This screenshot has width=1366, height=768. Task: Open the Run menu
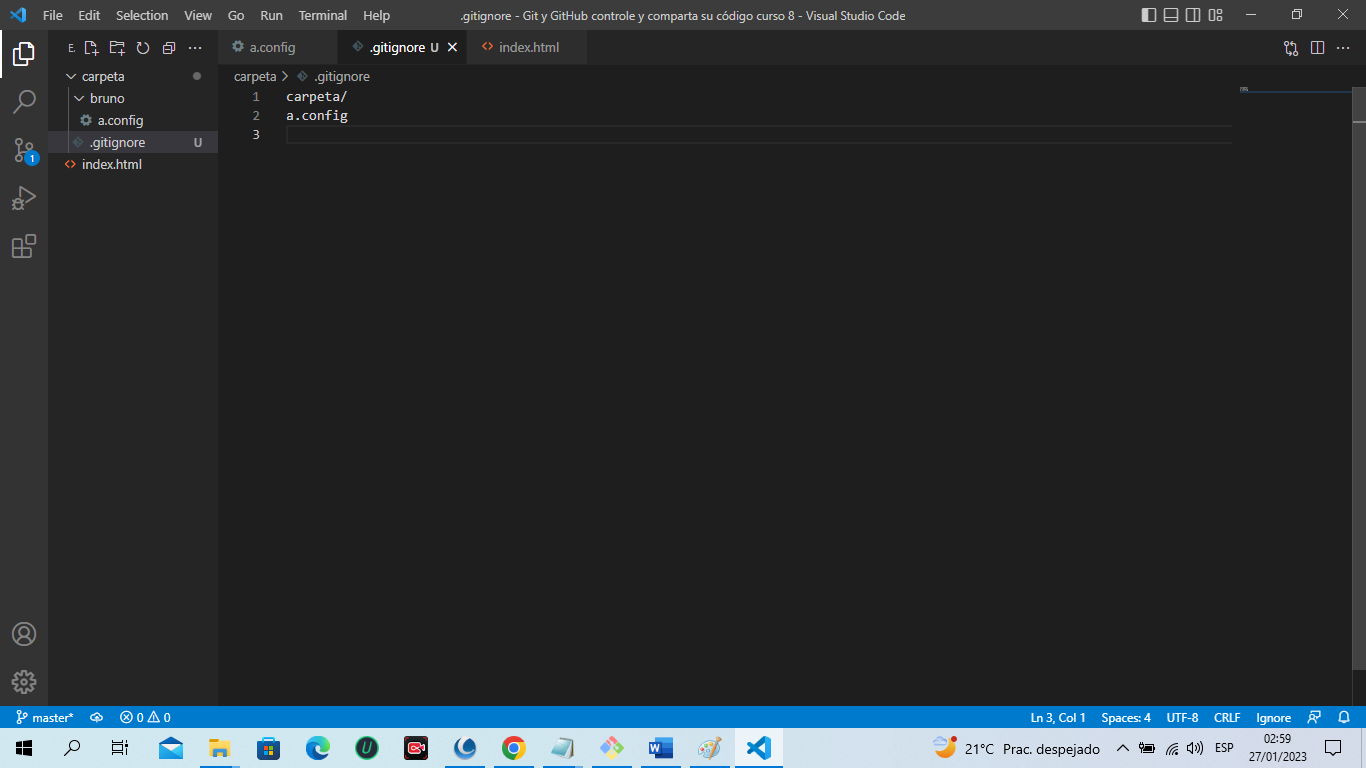click(x=271, y=15)
